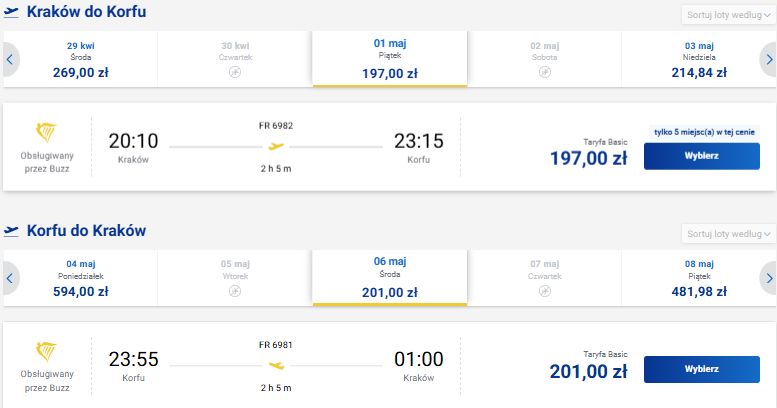Screen dimensions: 777x408
Task: Click the no-flight icon under 30 kwi
Action: (x=235, y=72)
